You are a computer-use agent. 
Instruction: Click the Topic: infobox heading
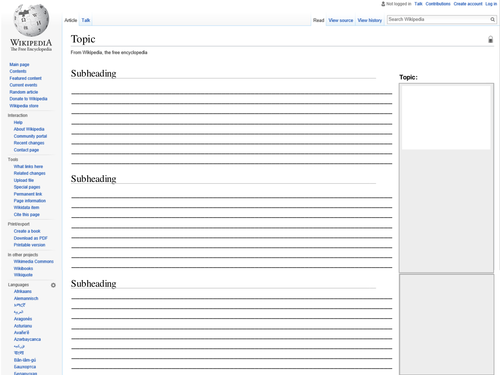pos(408,77)
